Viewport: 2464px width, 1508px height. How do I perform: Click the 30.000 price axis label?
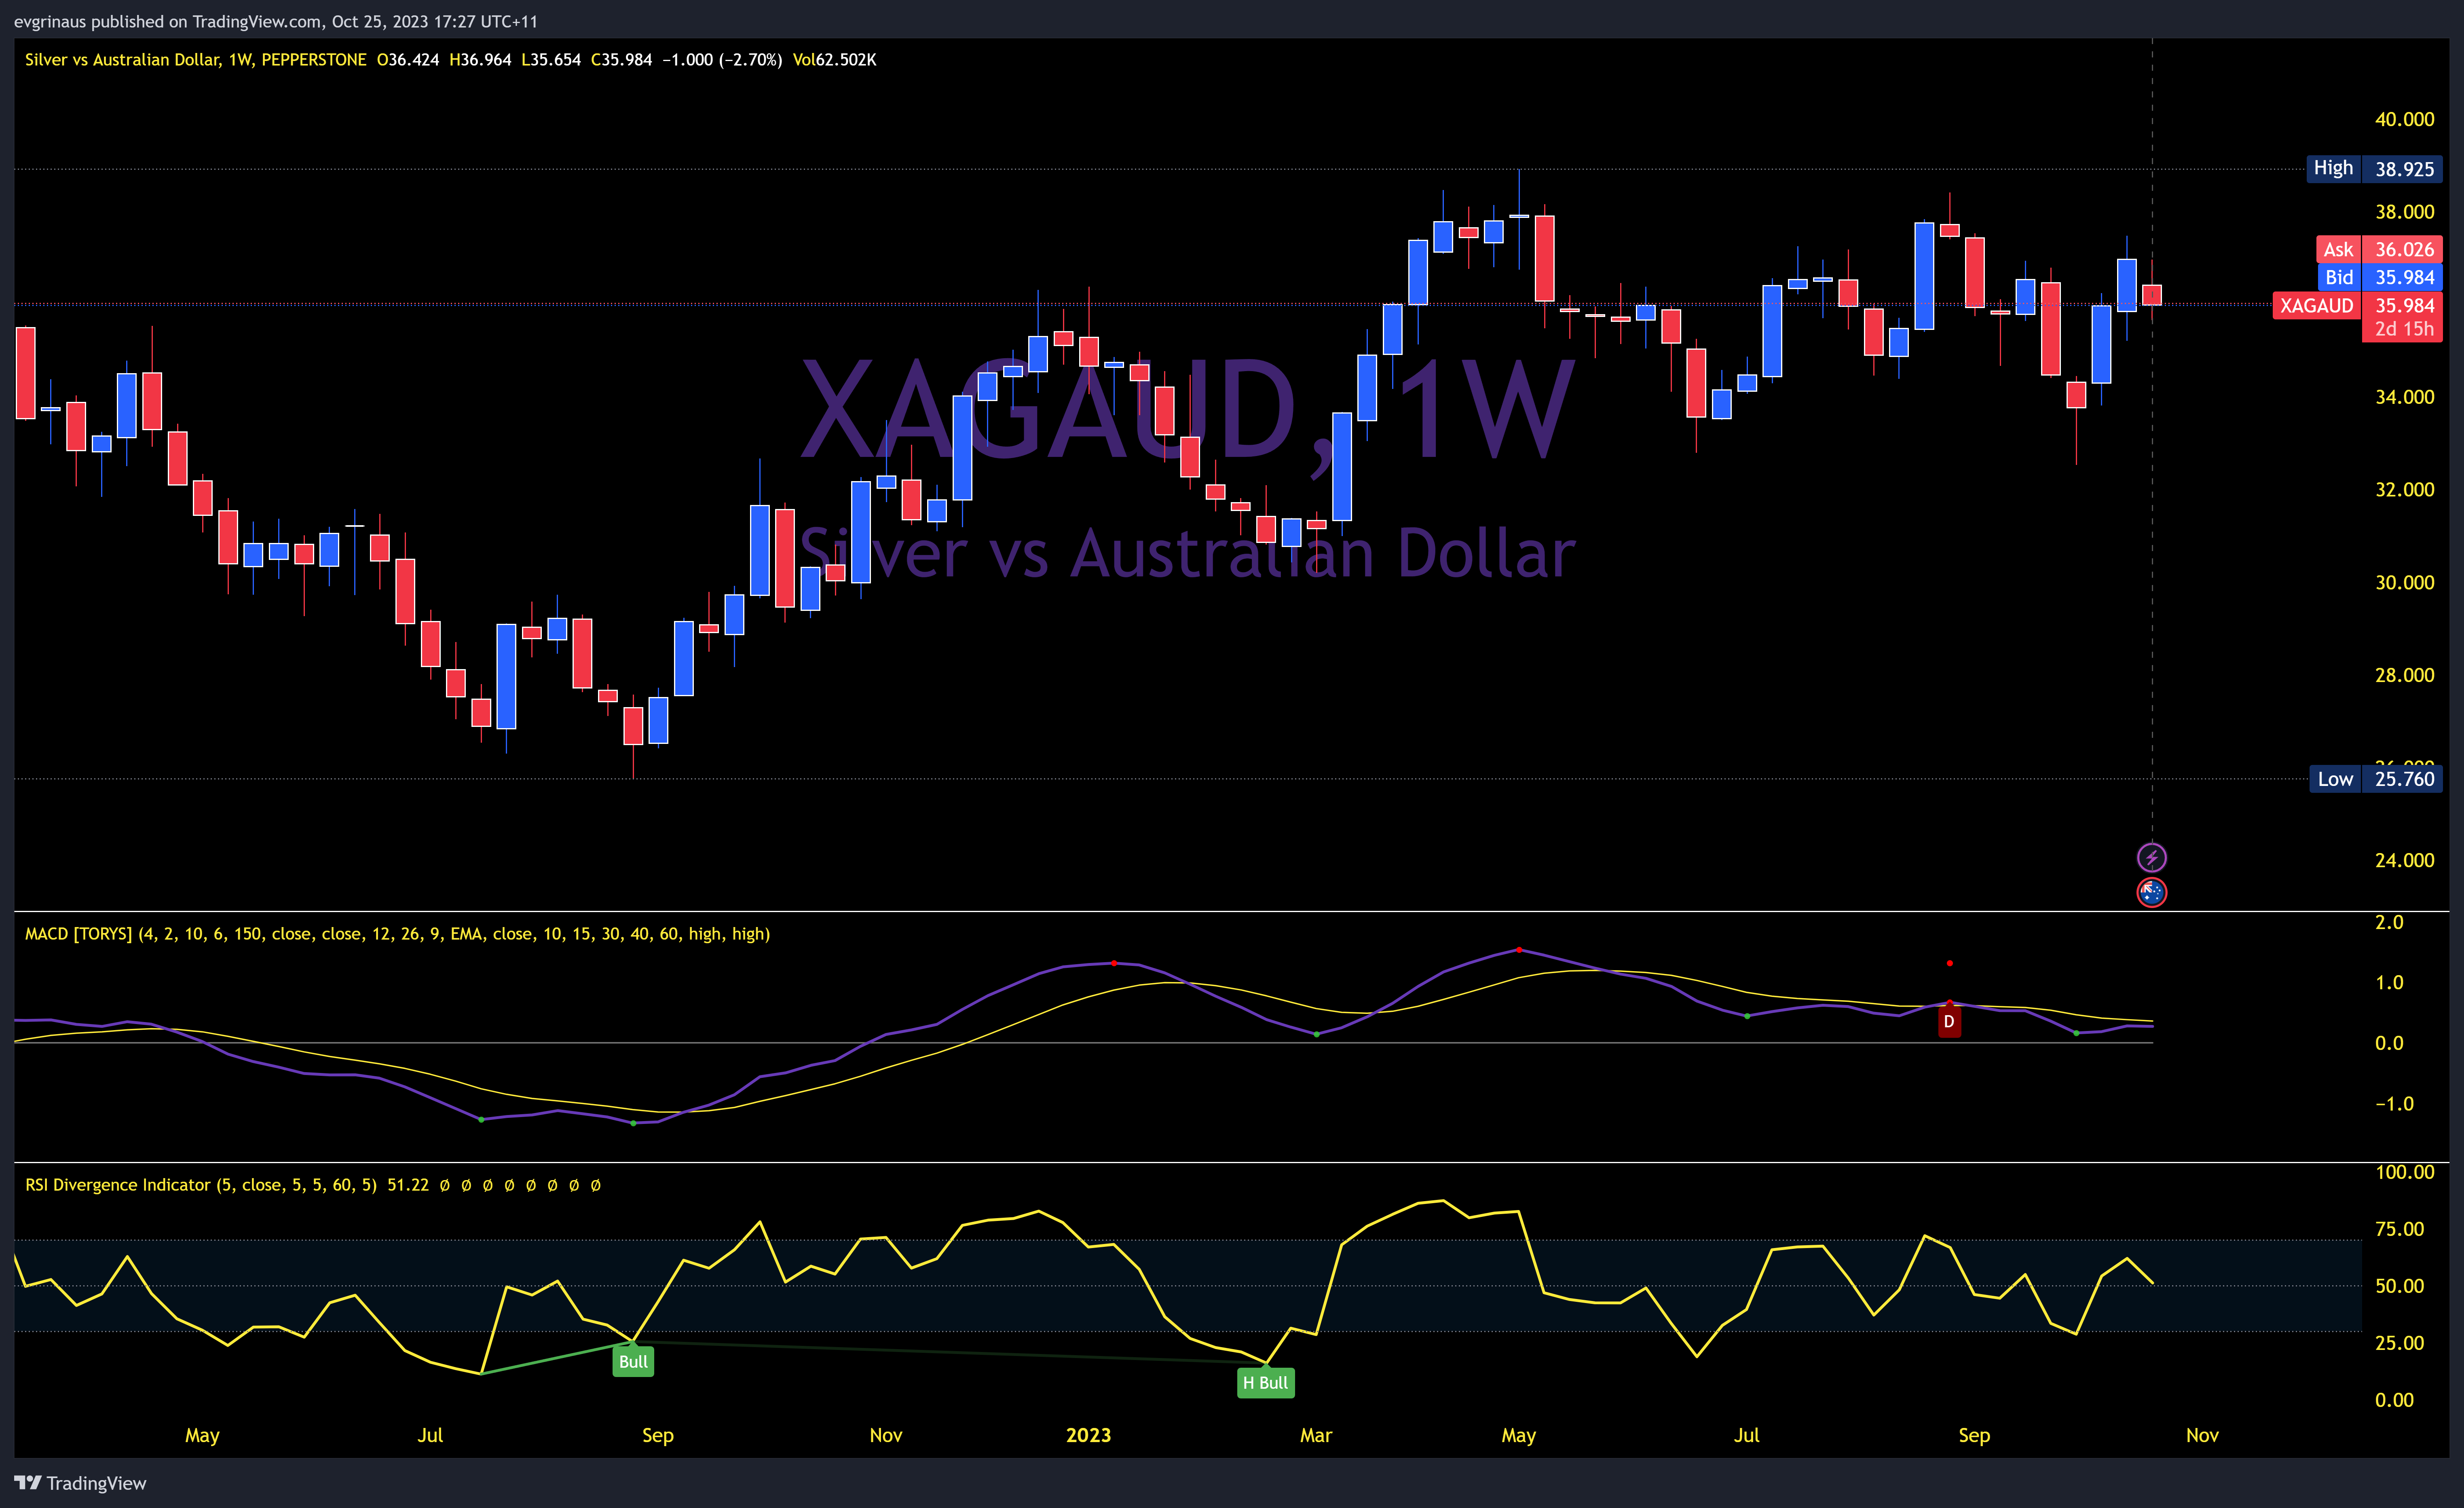2404,582
